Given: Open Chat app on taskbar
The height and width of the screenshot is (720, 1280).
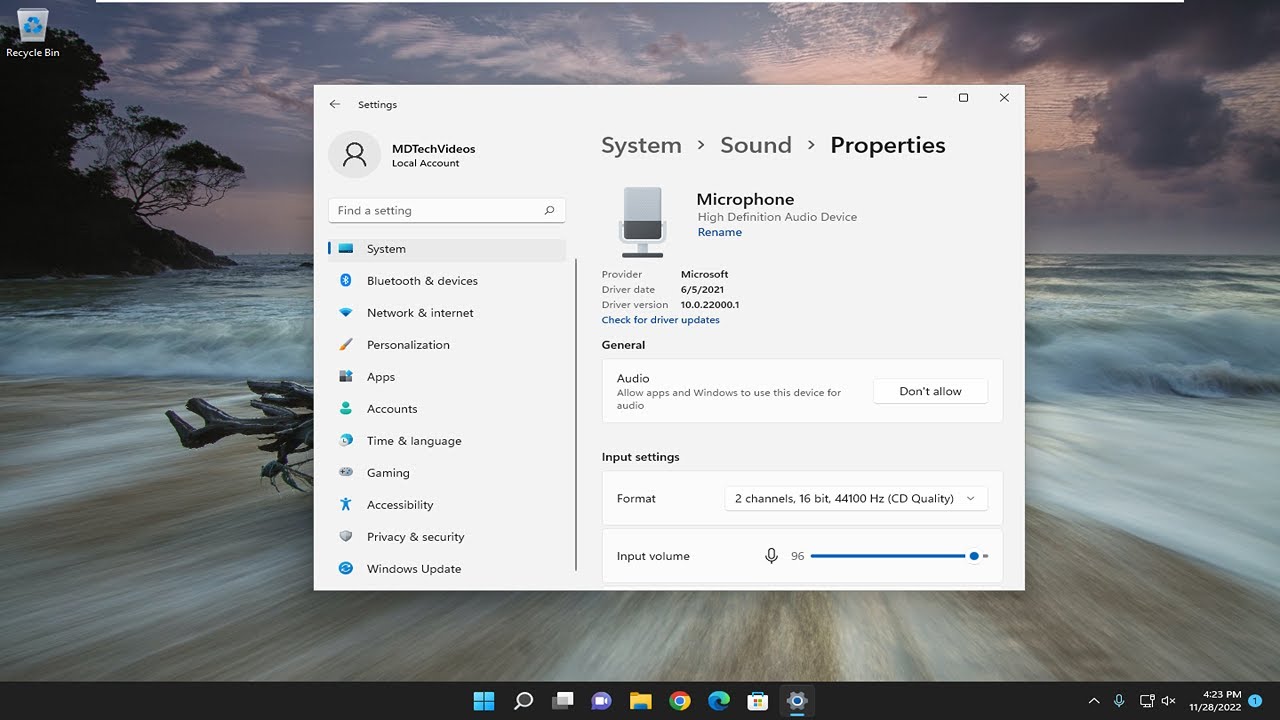Looking at the screenshot, I should click(x=601, y=701).
